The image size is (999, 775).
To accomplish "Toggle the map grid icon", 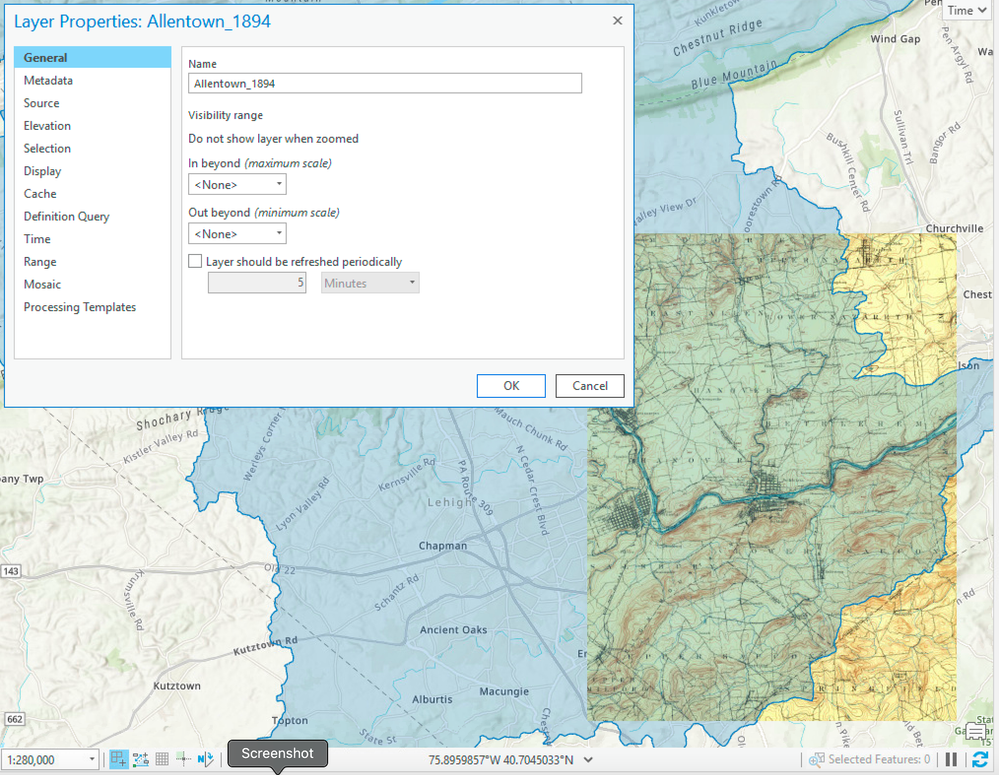I will point(162,759).
